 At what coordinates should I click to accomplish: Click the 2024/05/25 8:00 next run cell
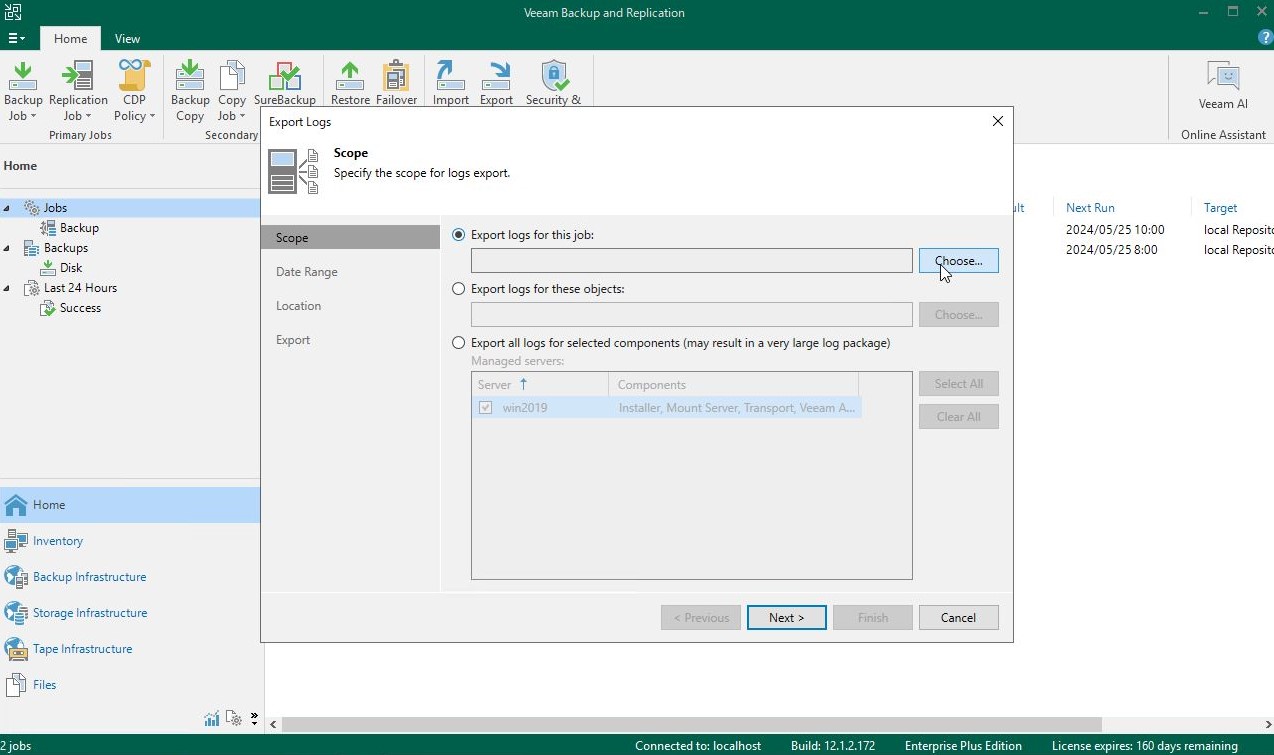click(1111, 250)
